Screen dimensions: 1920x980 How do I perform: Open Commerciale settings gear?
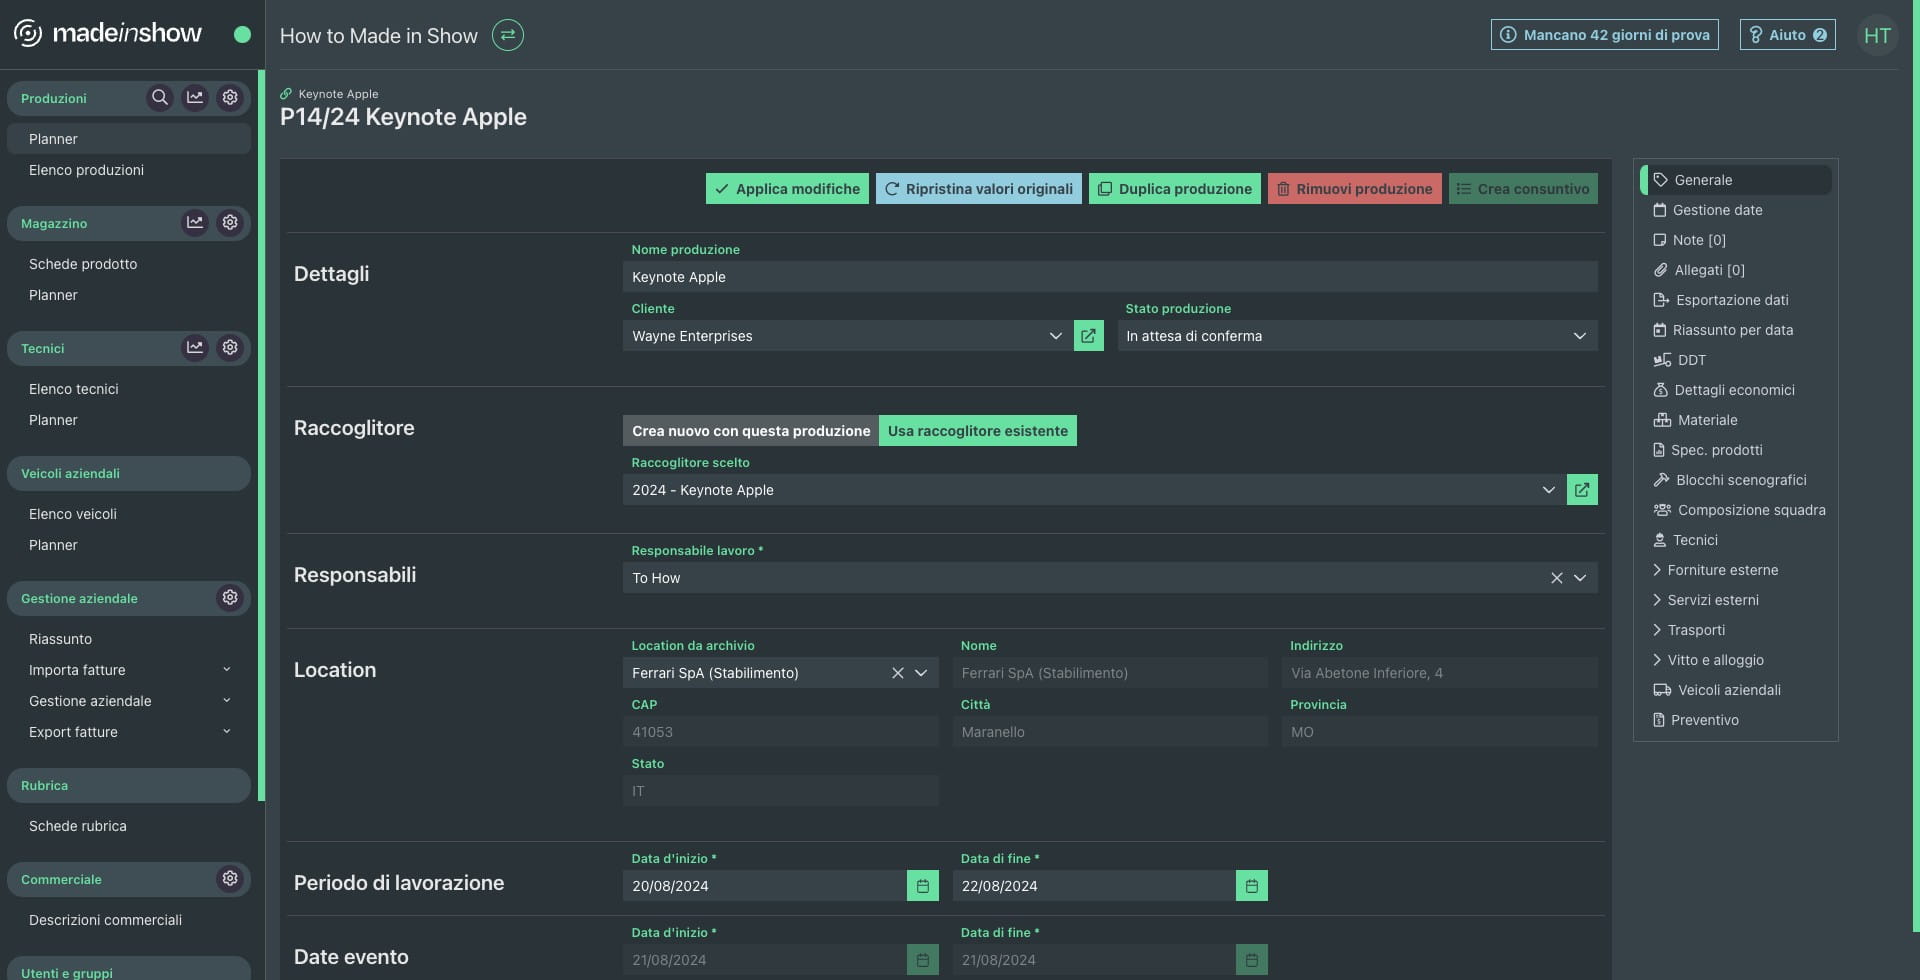click(x=230, y=879)
